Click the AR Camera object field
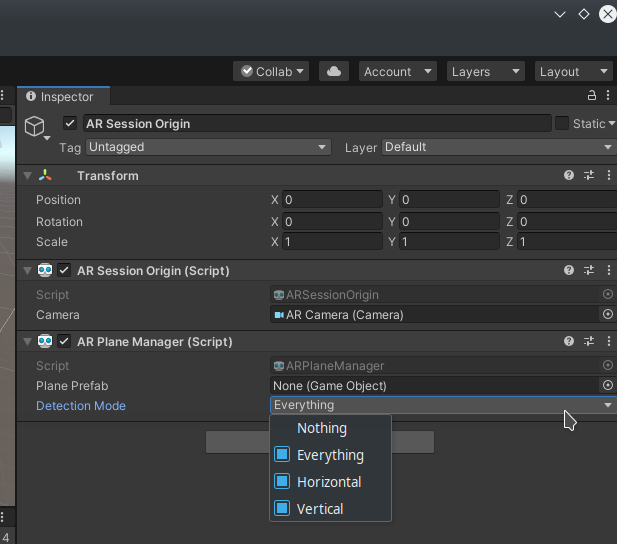Image resolution: width=617 pixels, height=544 pixels. (x=434, y=315)
